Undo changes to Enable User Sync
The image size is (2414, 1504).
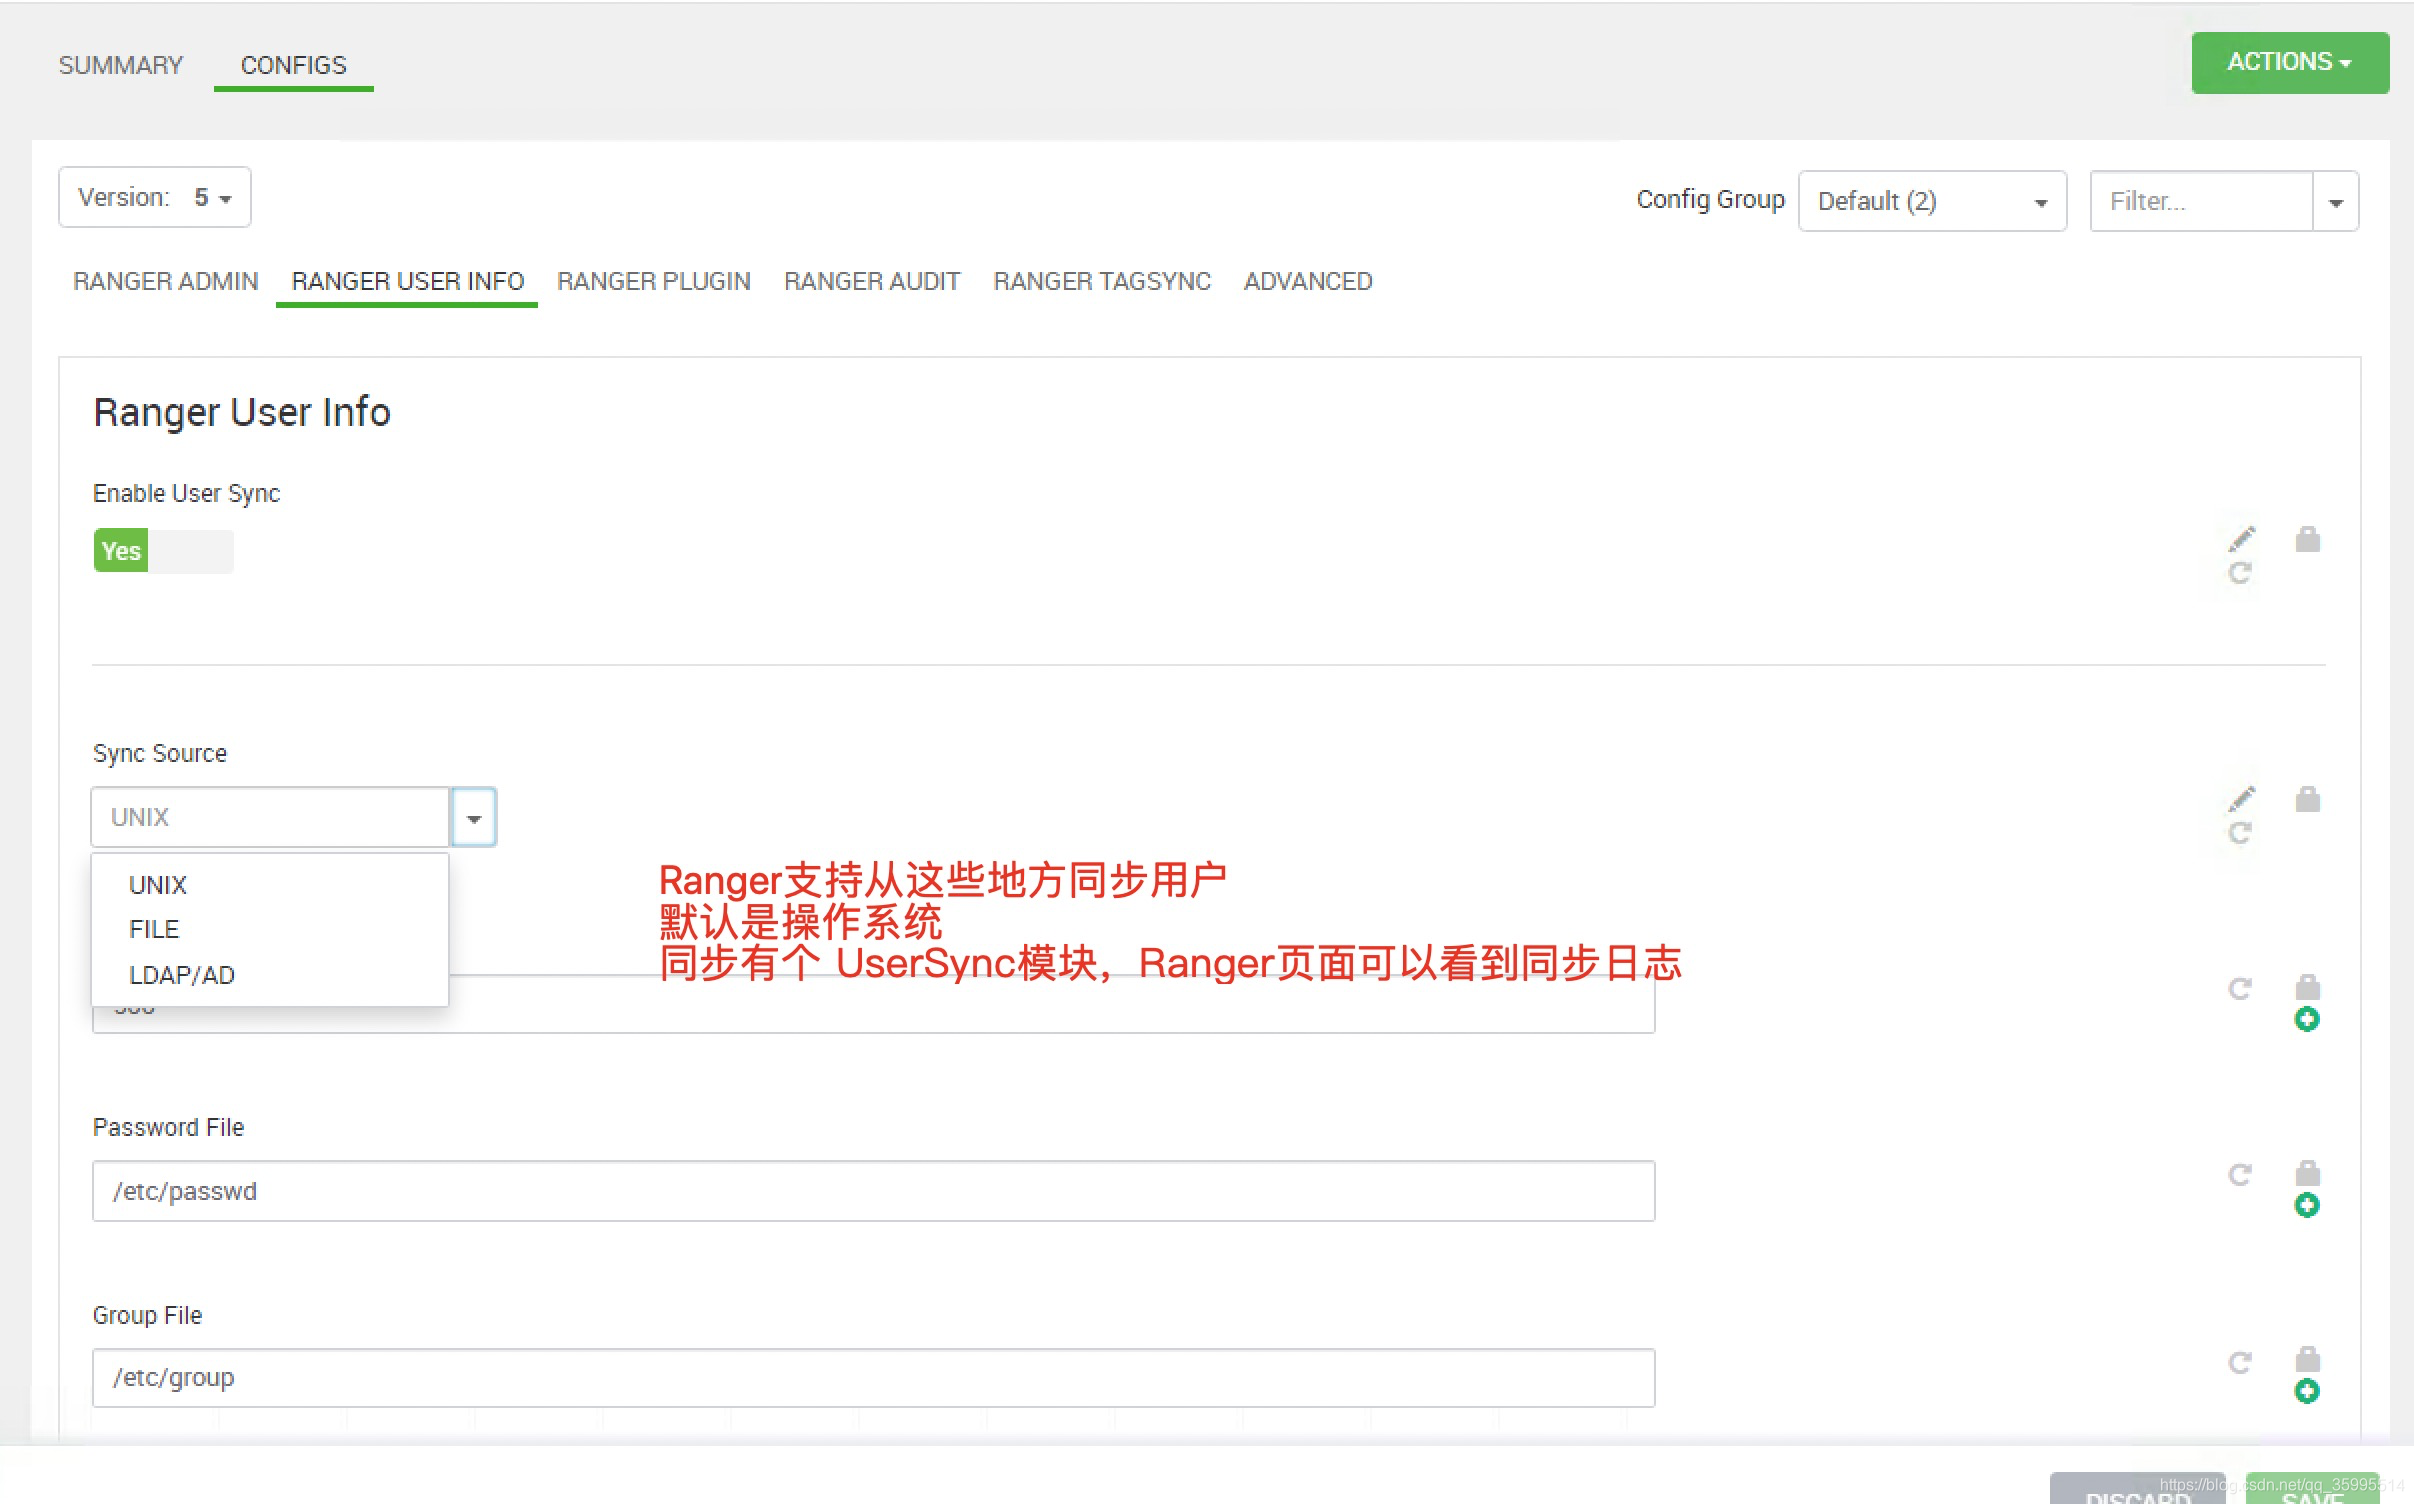click(2240, 574)
